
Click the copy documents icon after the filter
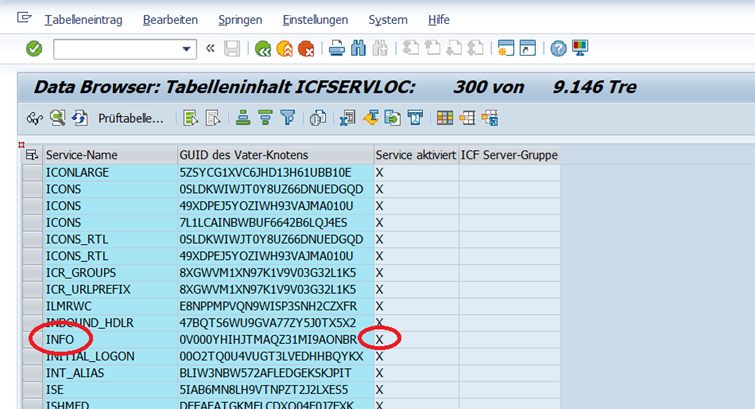tap(318, 118)
